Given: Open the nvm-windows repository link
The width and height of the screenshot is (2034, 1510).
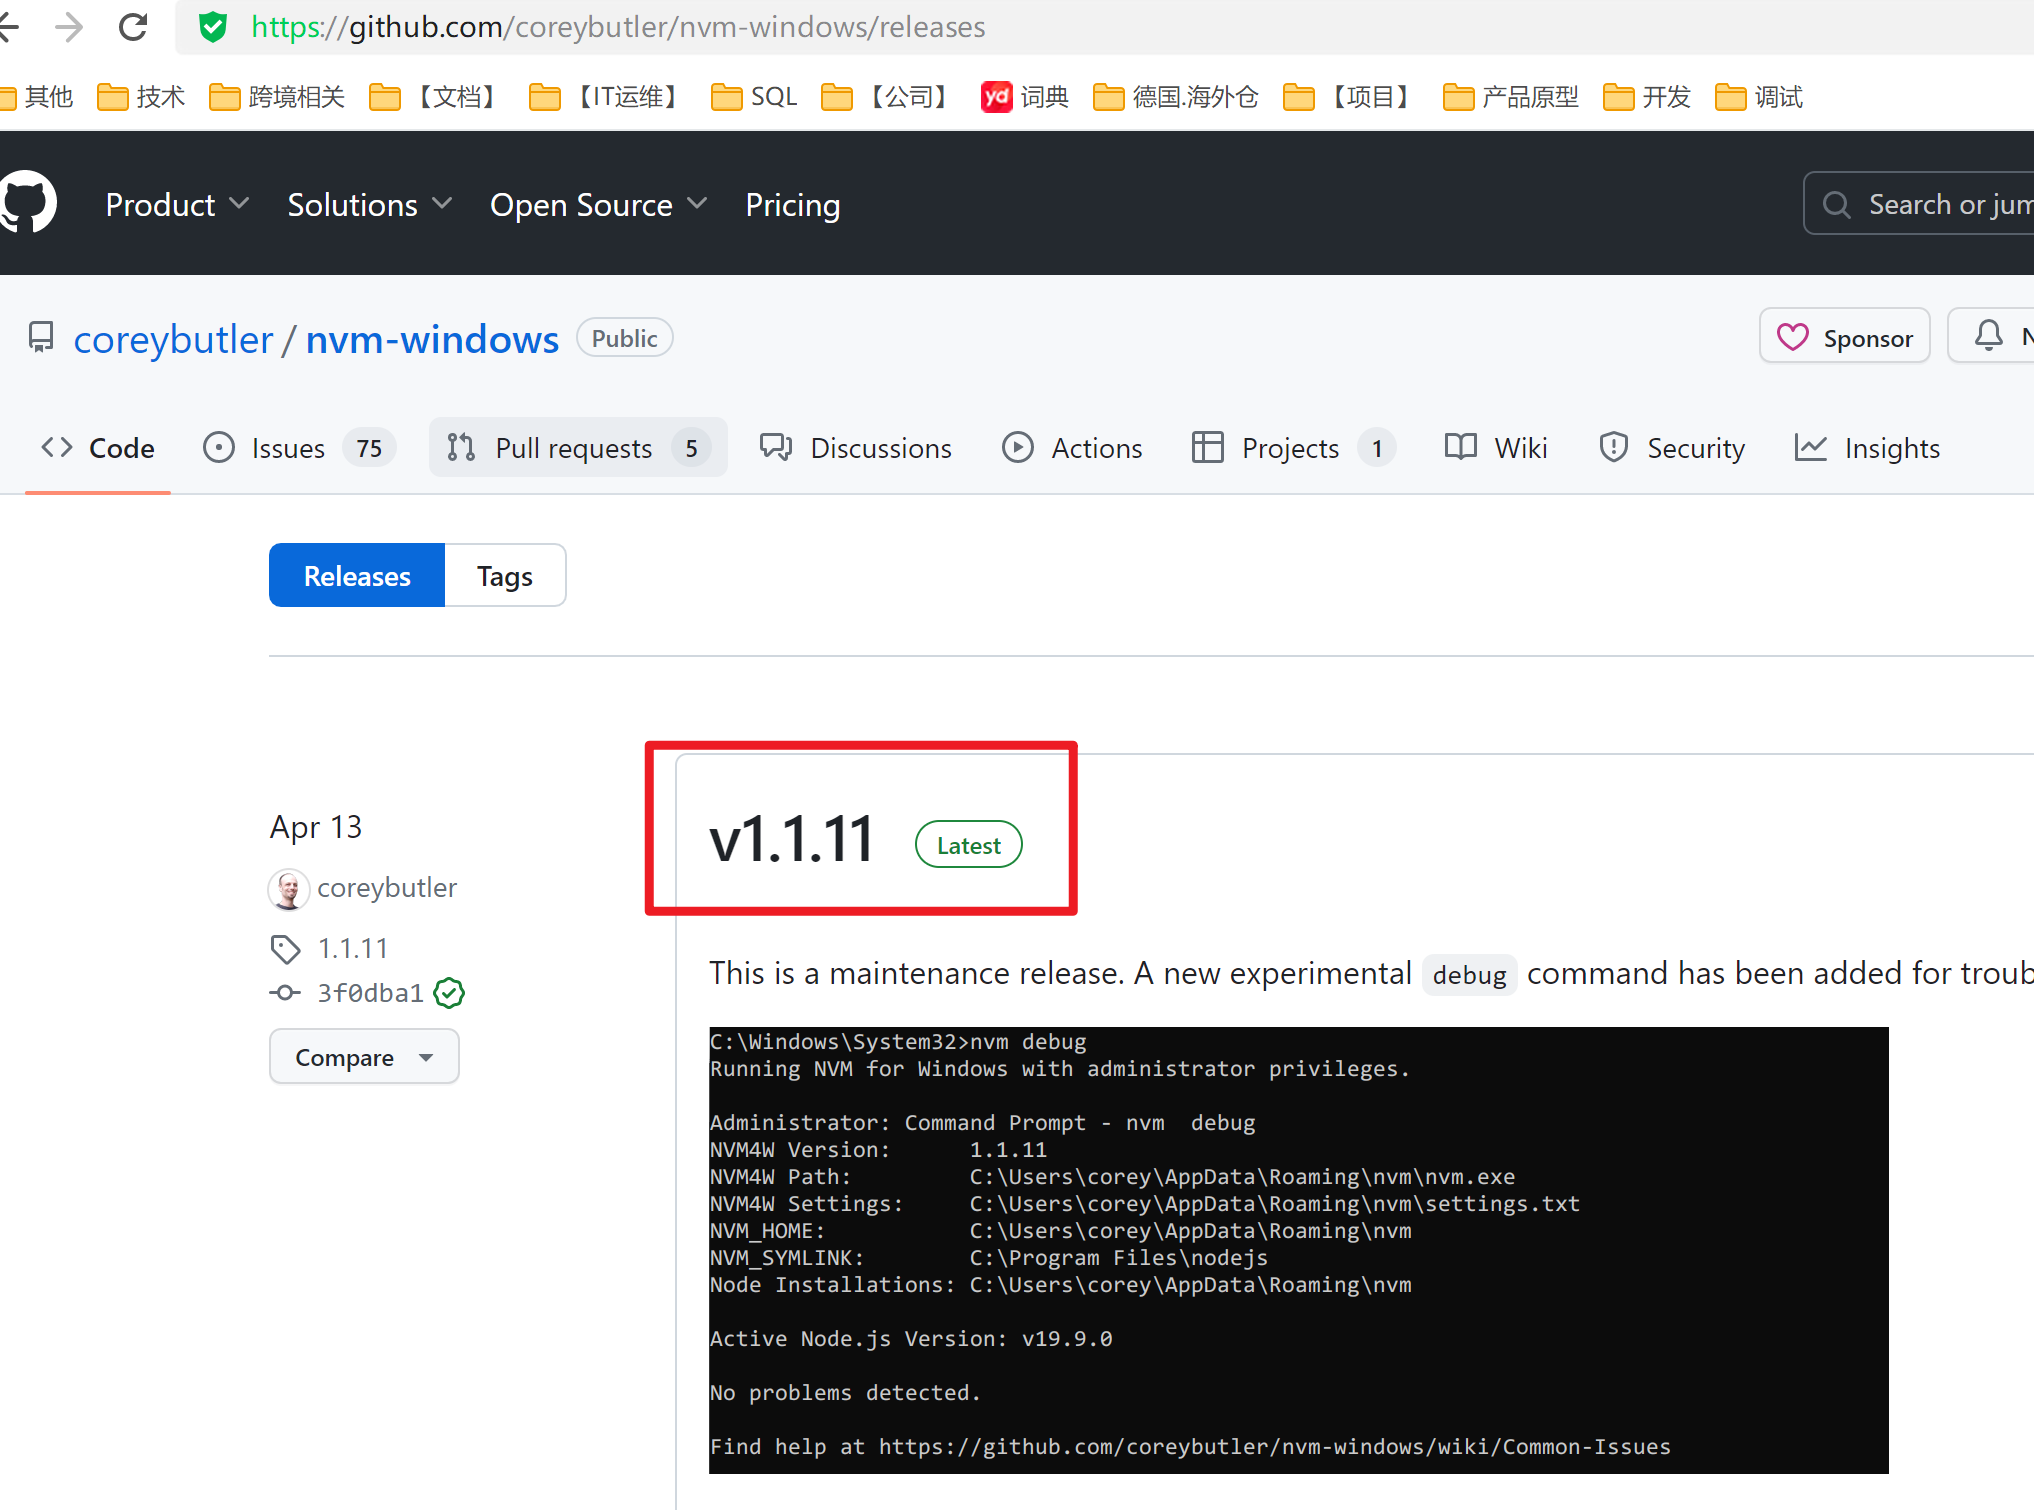Looking at the screenshot, I should click(x=432, y=339).
